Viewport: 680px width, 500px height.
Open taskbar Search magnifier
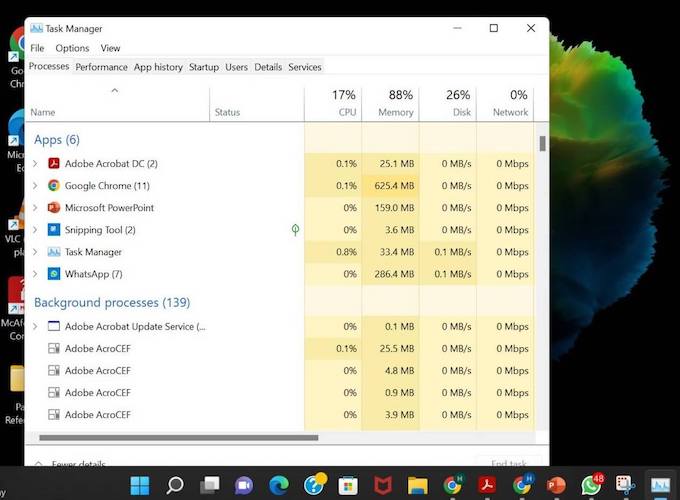click(x=175, y=485)
